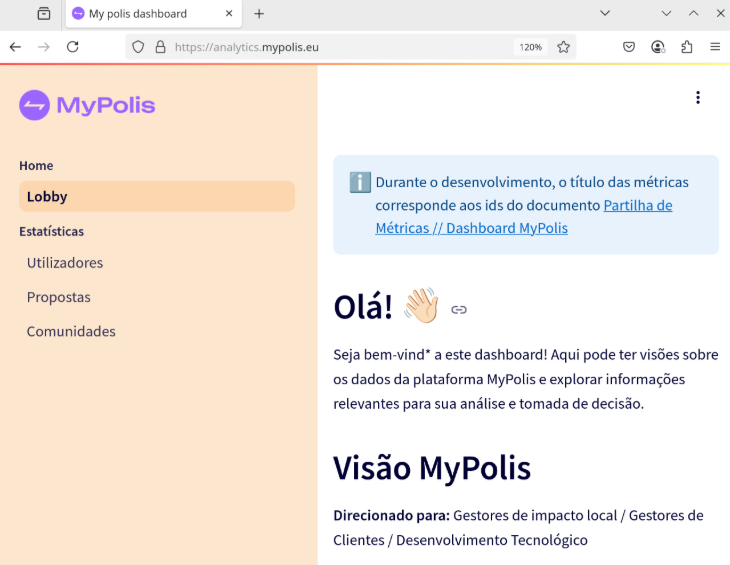
Task: Open the Partilha de Métricas document link
Action: pyautogui.click(x=637, y=205)
